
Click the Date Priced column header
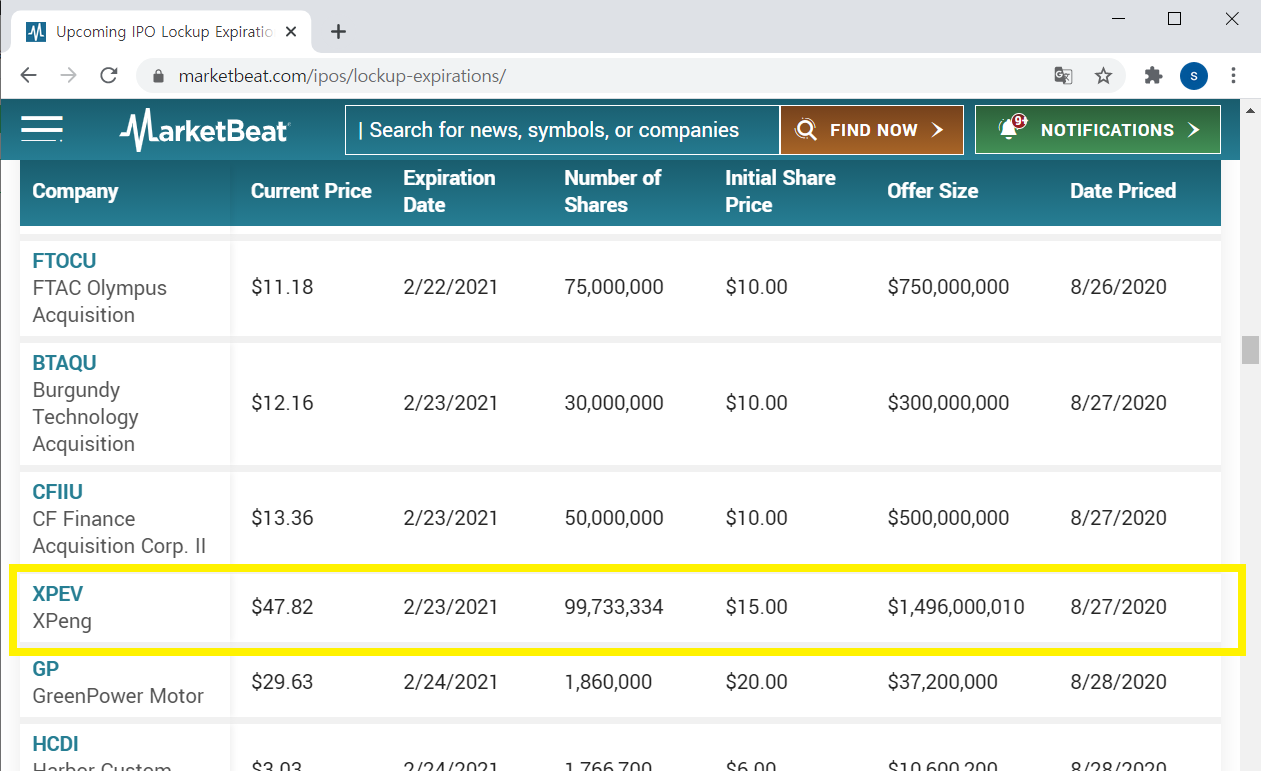(x=1123, y=191)
